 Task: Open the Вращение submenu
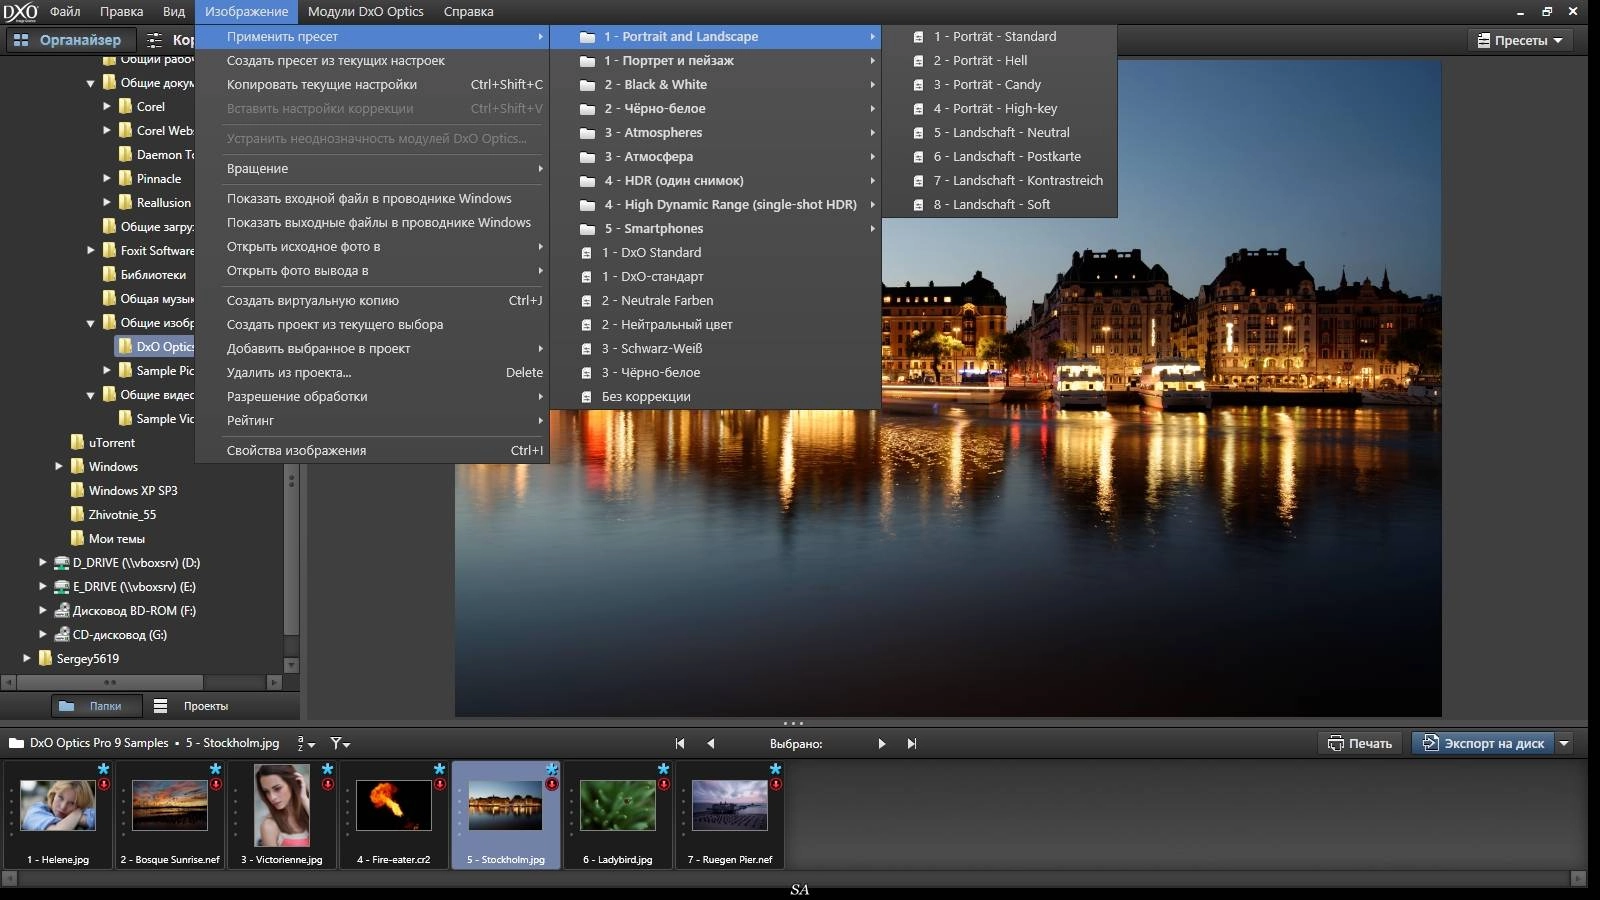pyautogui.click(x=372, y=168)
